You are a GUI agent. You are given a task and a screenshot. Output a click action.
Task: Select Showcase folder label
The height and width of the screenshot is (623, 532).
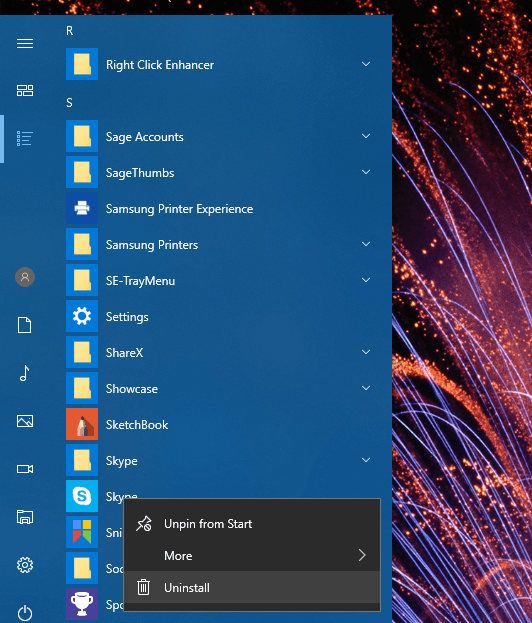(132, 389)
